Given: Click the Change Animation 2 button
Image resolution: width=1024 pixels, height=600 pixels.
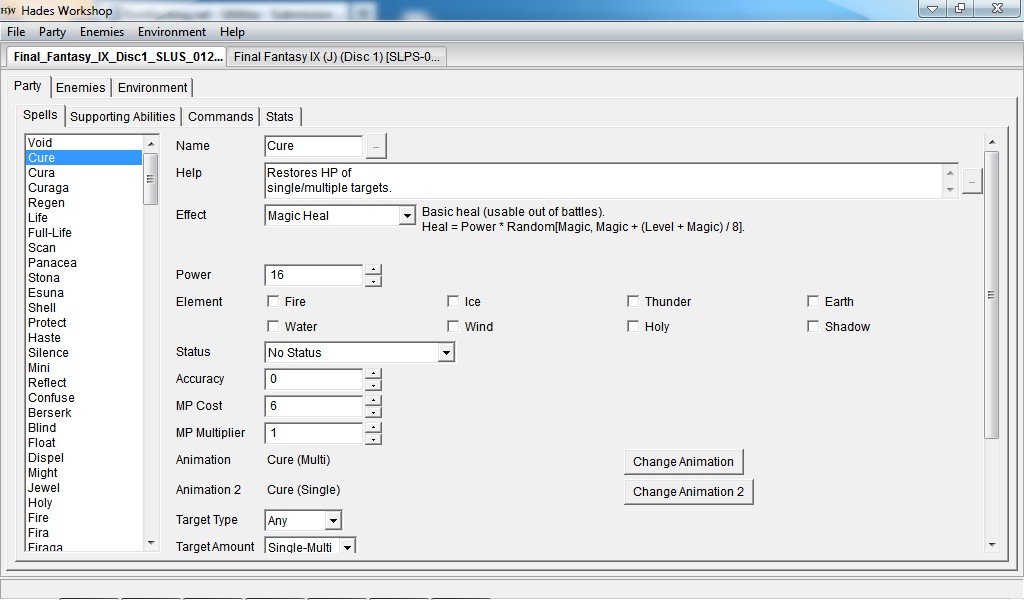Looking at the screenshot, I should point(688,492).
